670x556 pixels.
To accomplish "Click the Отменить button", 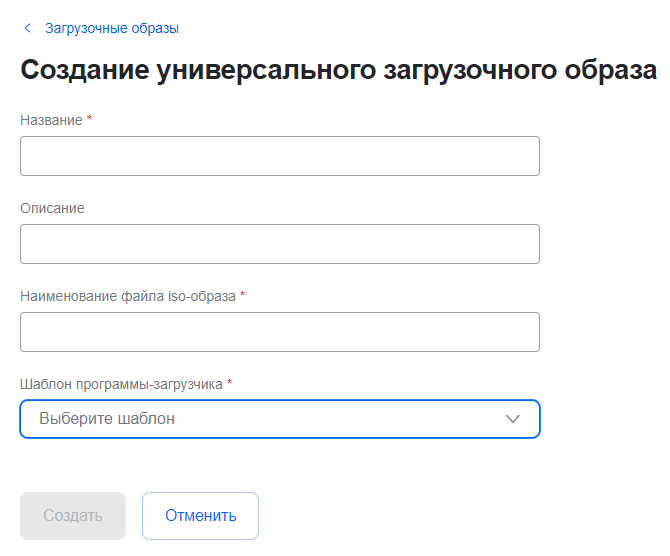I will point(200,516).
